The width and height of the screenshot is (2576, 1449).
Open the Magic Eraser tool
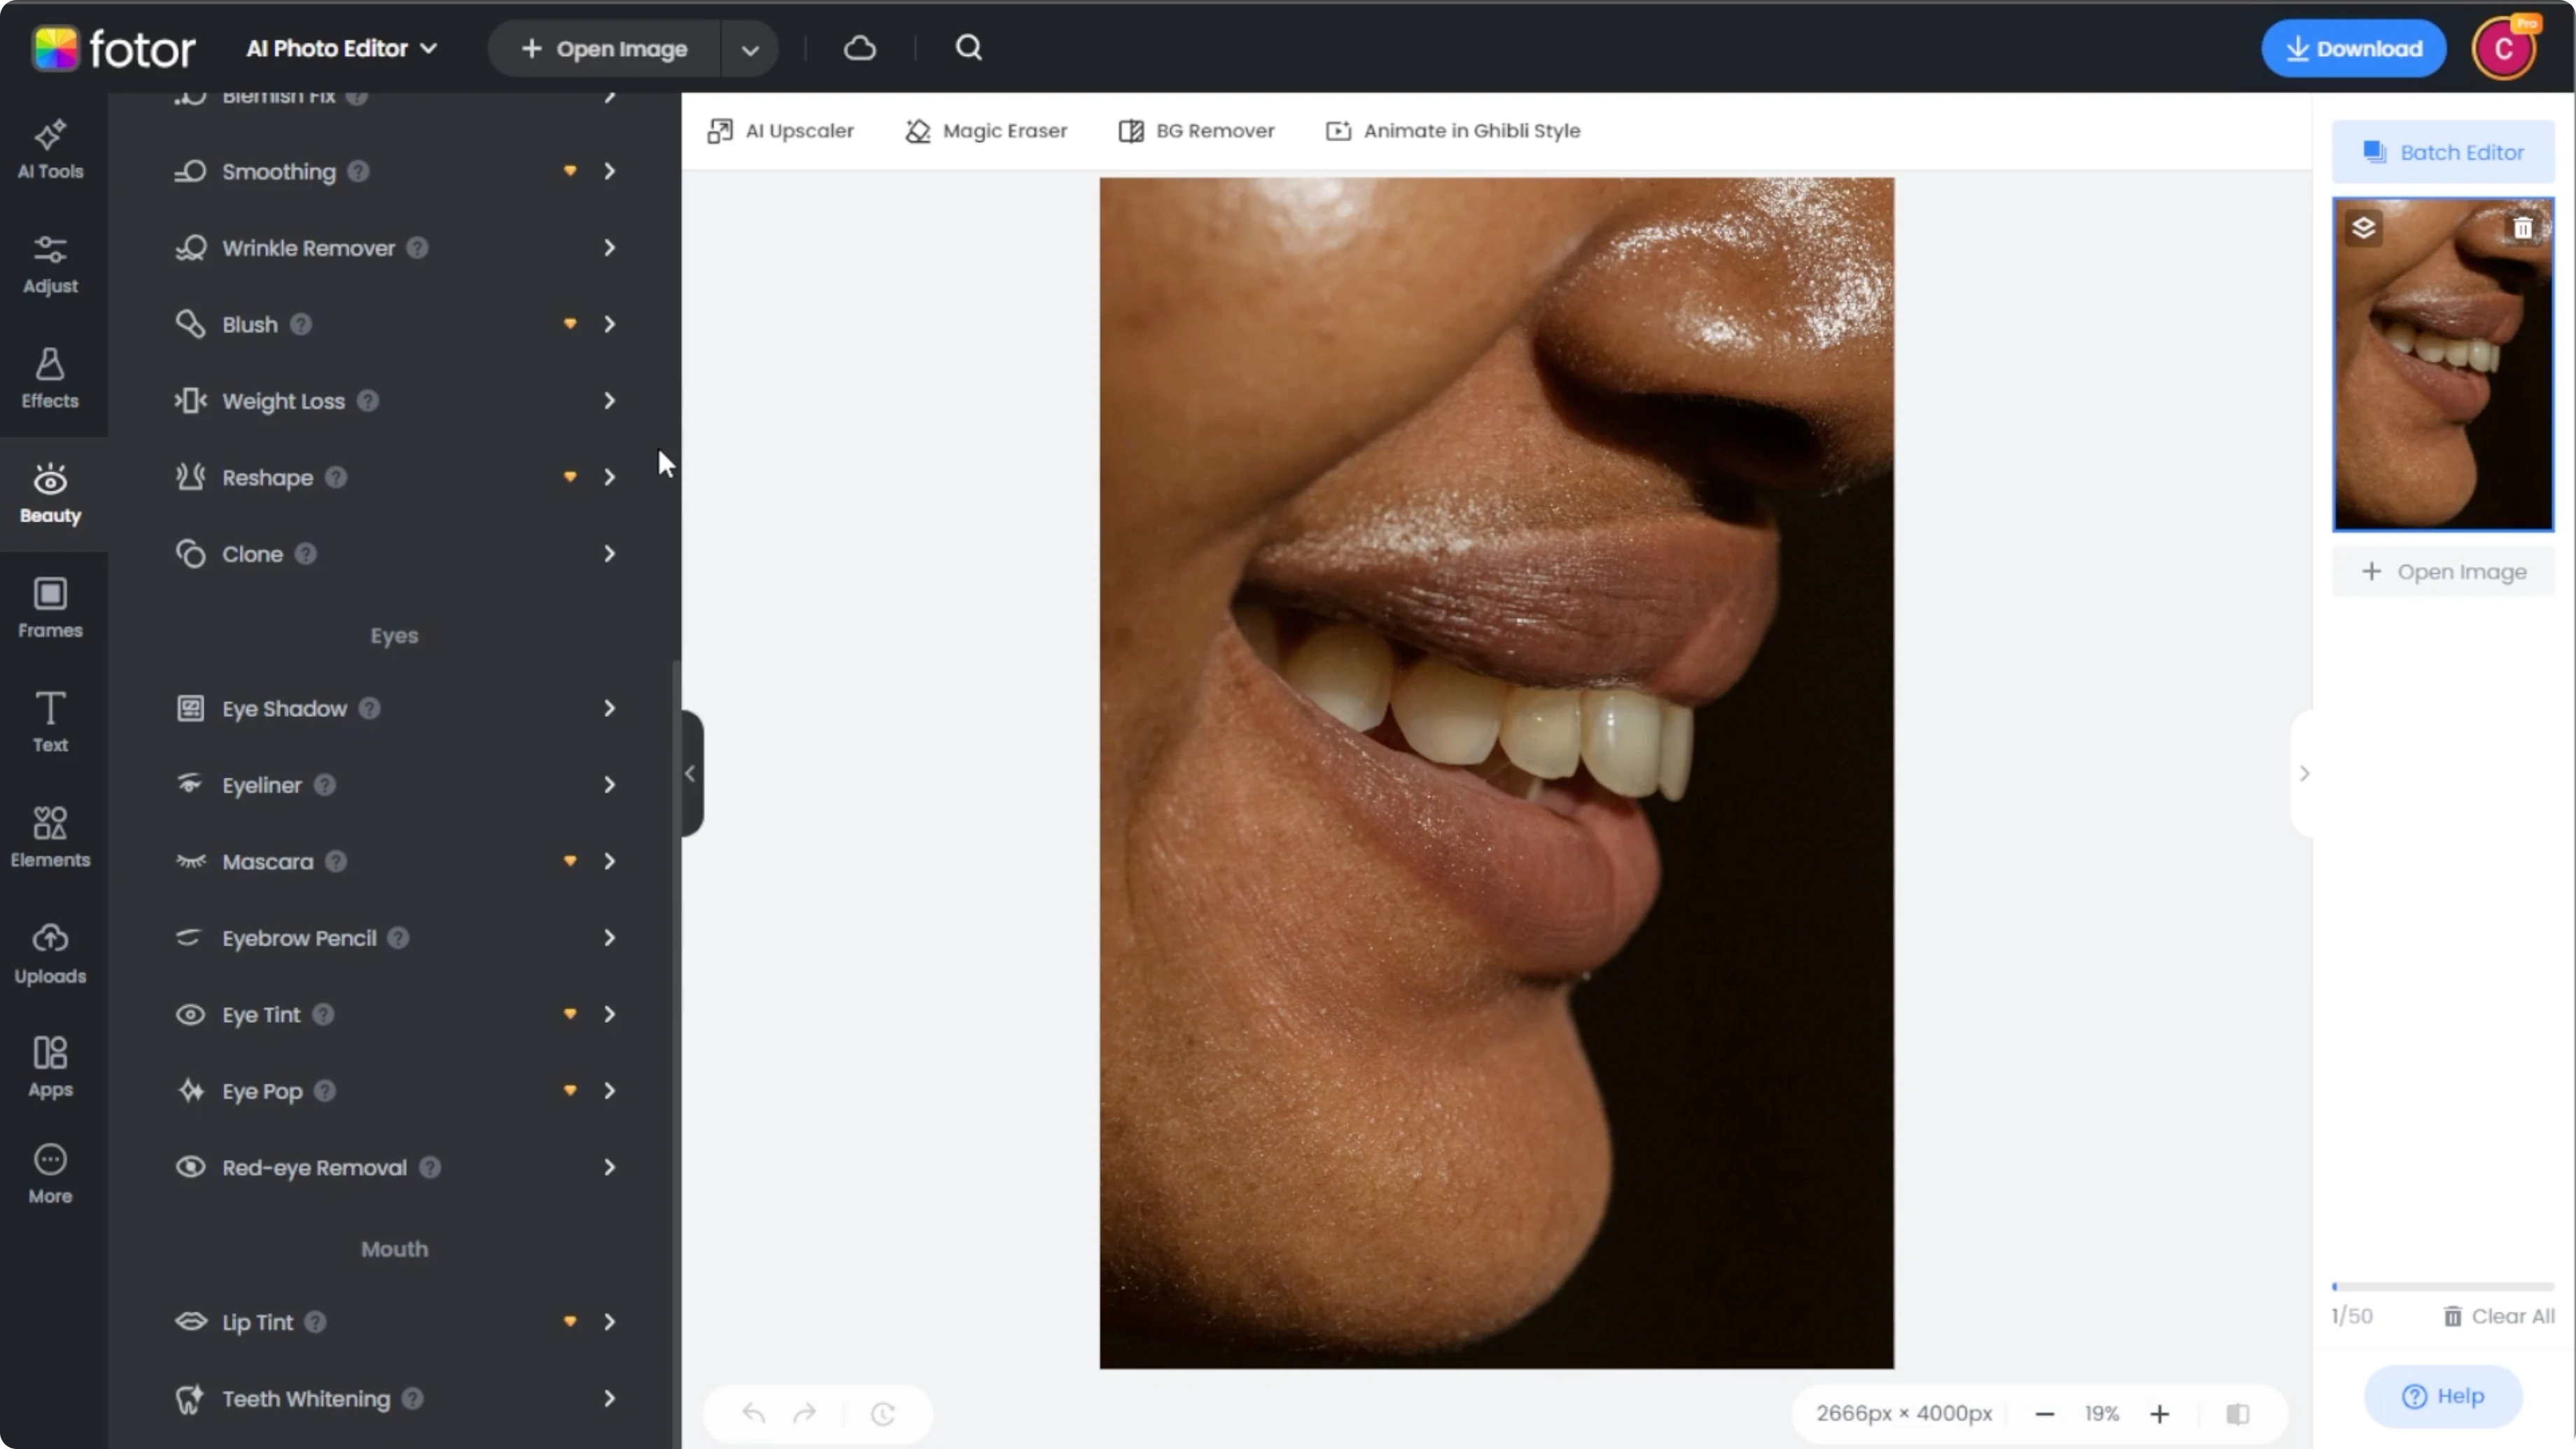pyautogui.click(x=986, y=131)
